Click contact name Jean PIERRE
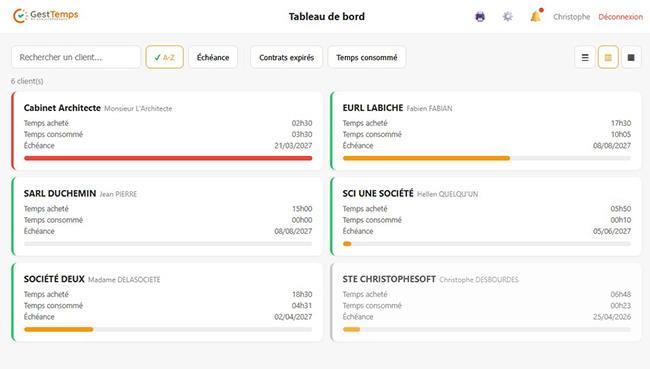Screen dimensions: 650x369 point(118,194)
